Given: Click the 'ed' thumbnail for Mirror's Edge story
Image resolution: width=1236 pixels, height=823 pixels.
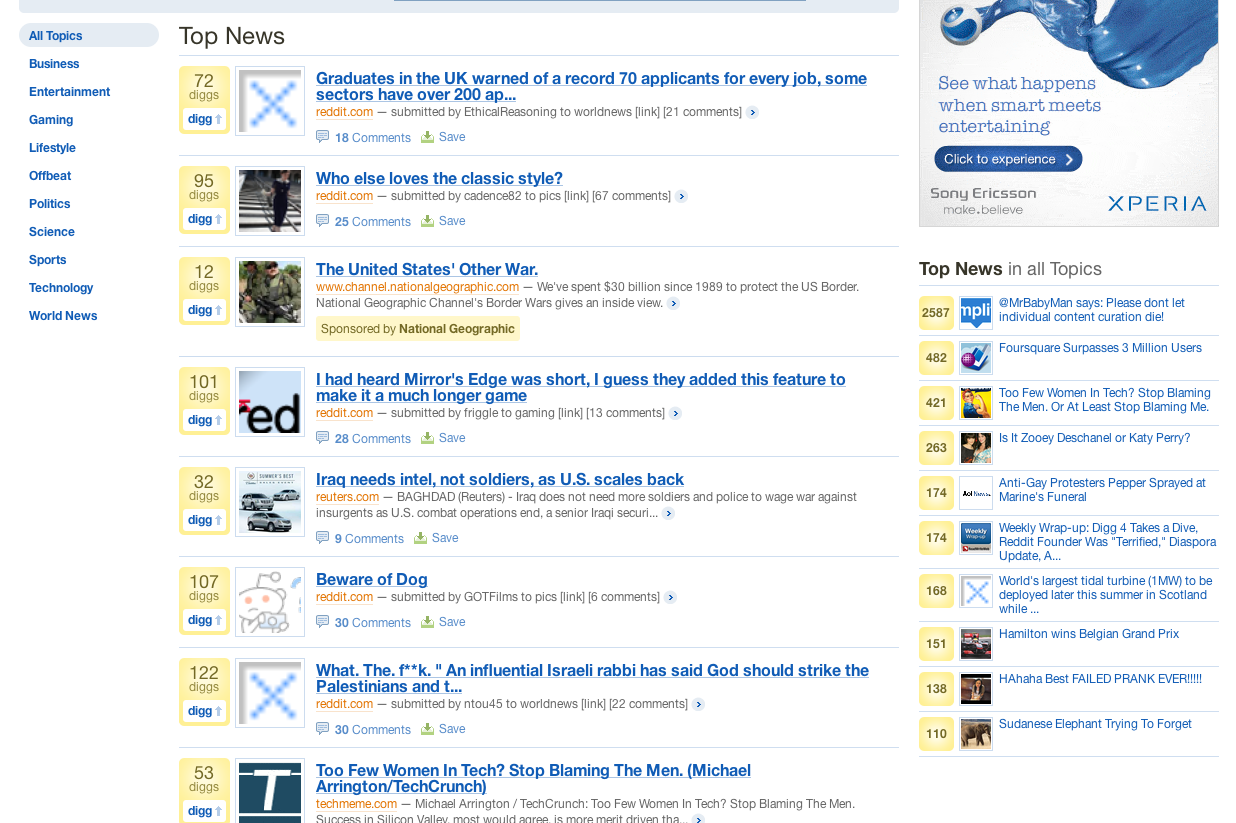Looking at the screenshot, I should coord(270,402).
